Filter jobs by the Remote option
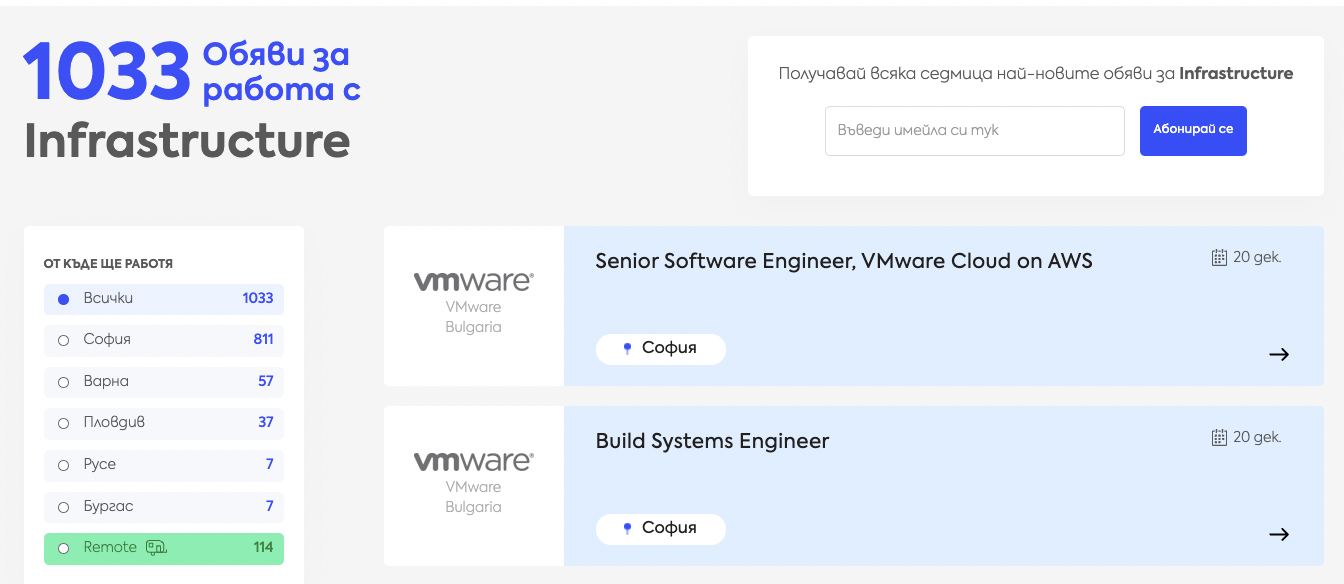Screen dimensions: 1344x584 click(164, 548)
